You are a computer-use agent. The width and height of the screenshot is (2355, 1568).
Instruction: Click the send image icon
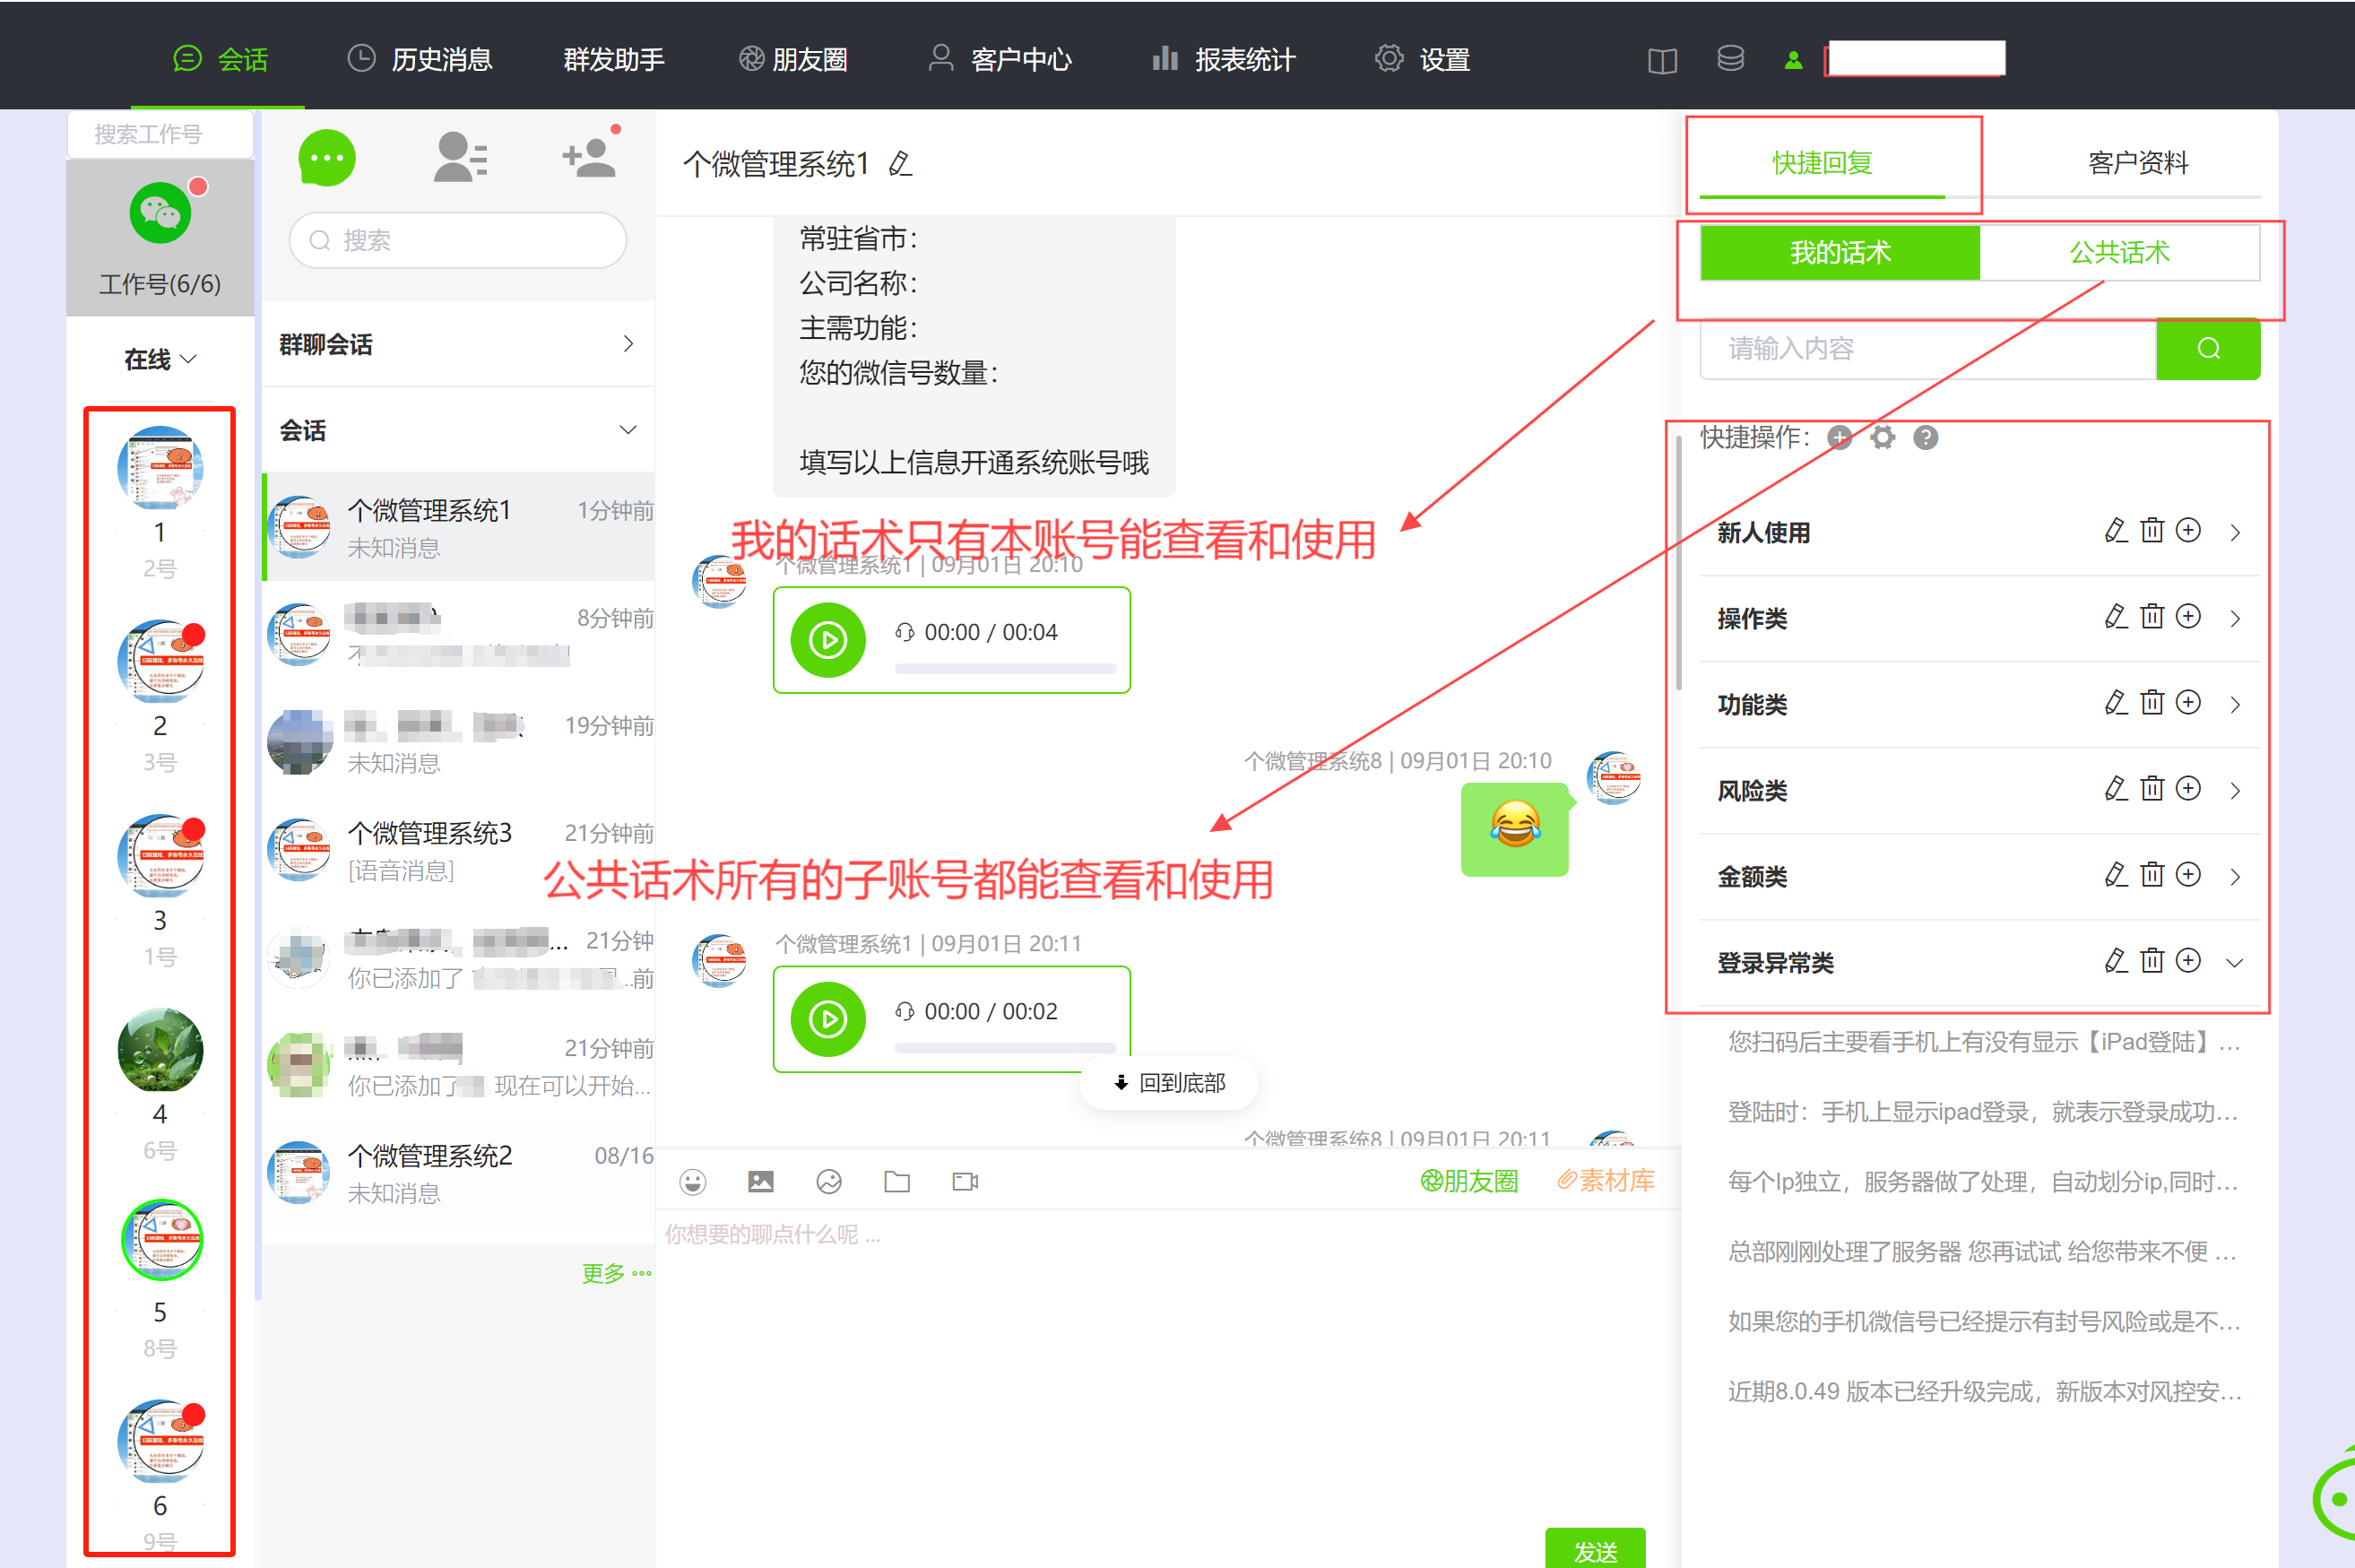pos(760,1182)
